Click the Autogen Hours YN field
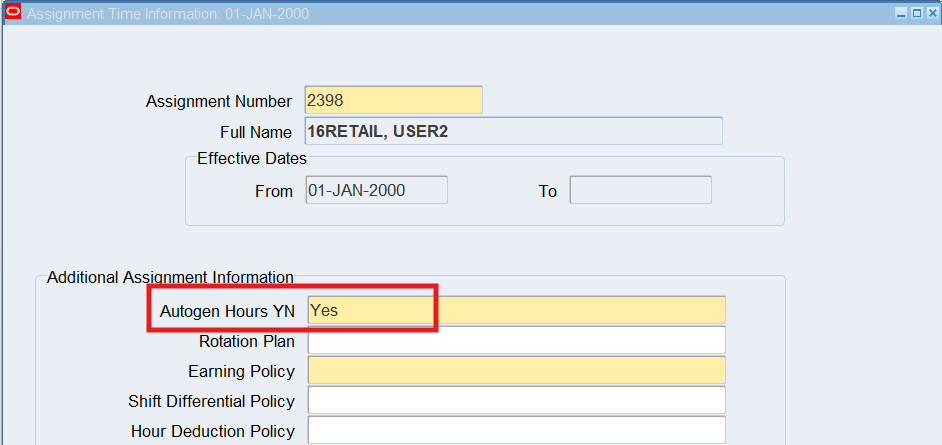This screenshot has width=942, height=445. tap(516, 310)
